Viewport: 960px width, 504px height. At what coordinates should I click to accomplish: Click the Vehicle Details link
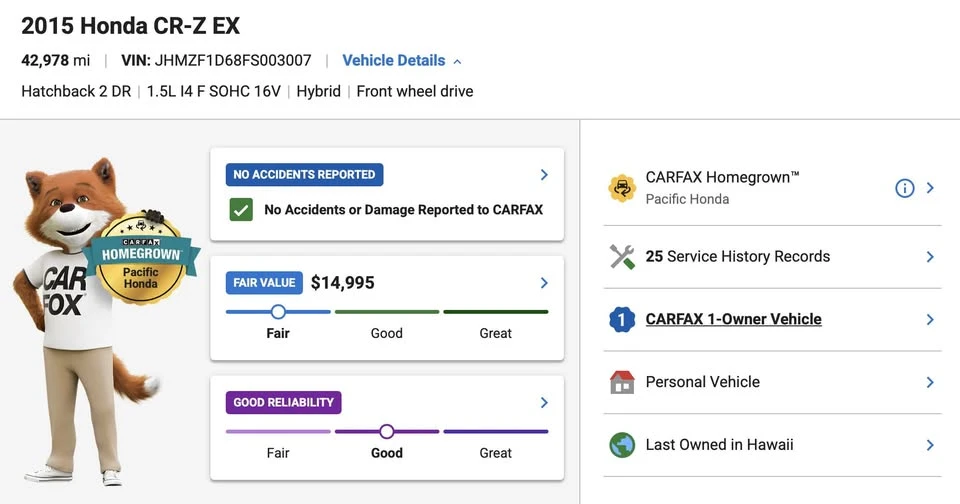point(394,61)
